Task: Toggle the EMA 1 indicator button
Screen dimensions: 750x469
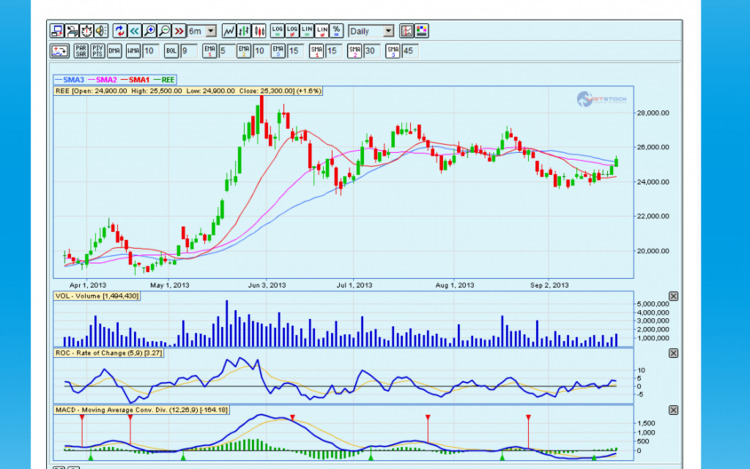Action: click(x=210, y=51)
